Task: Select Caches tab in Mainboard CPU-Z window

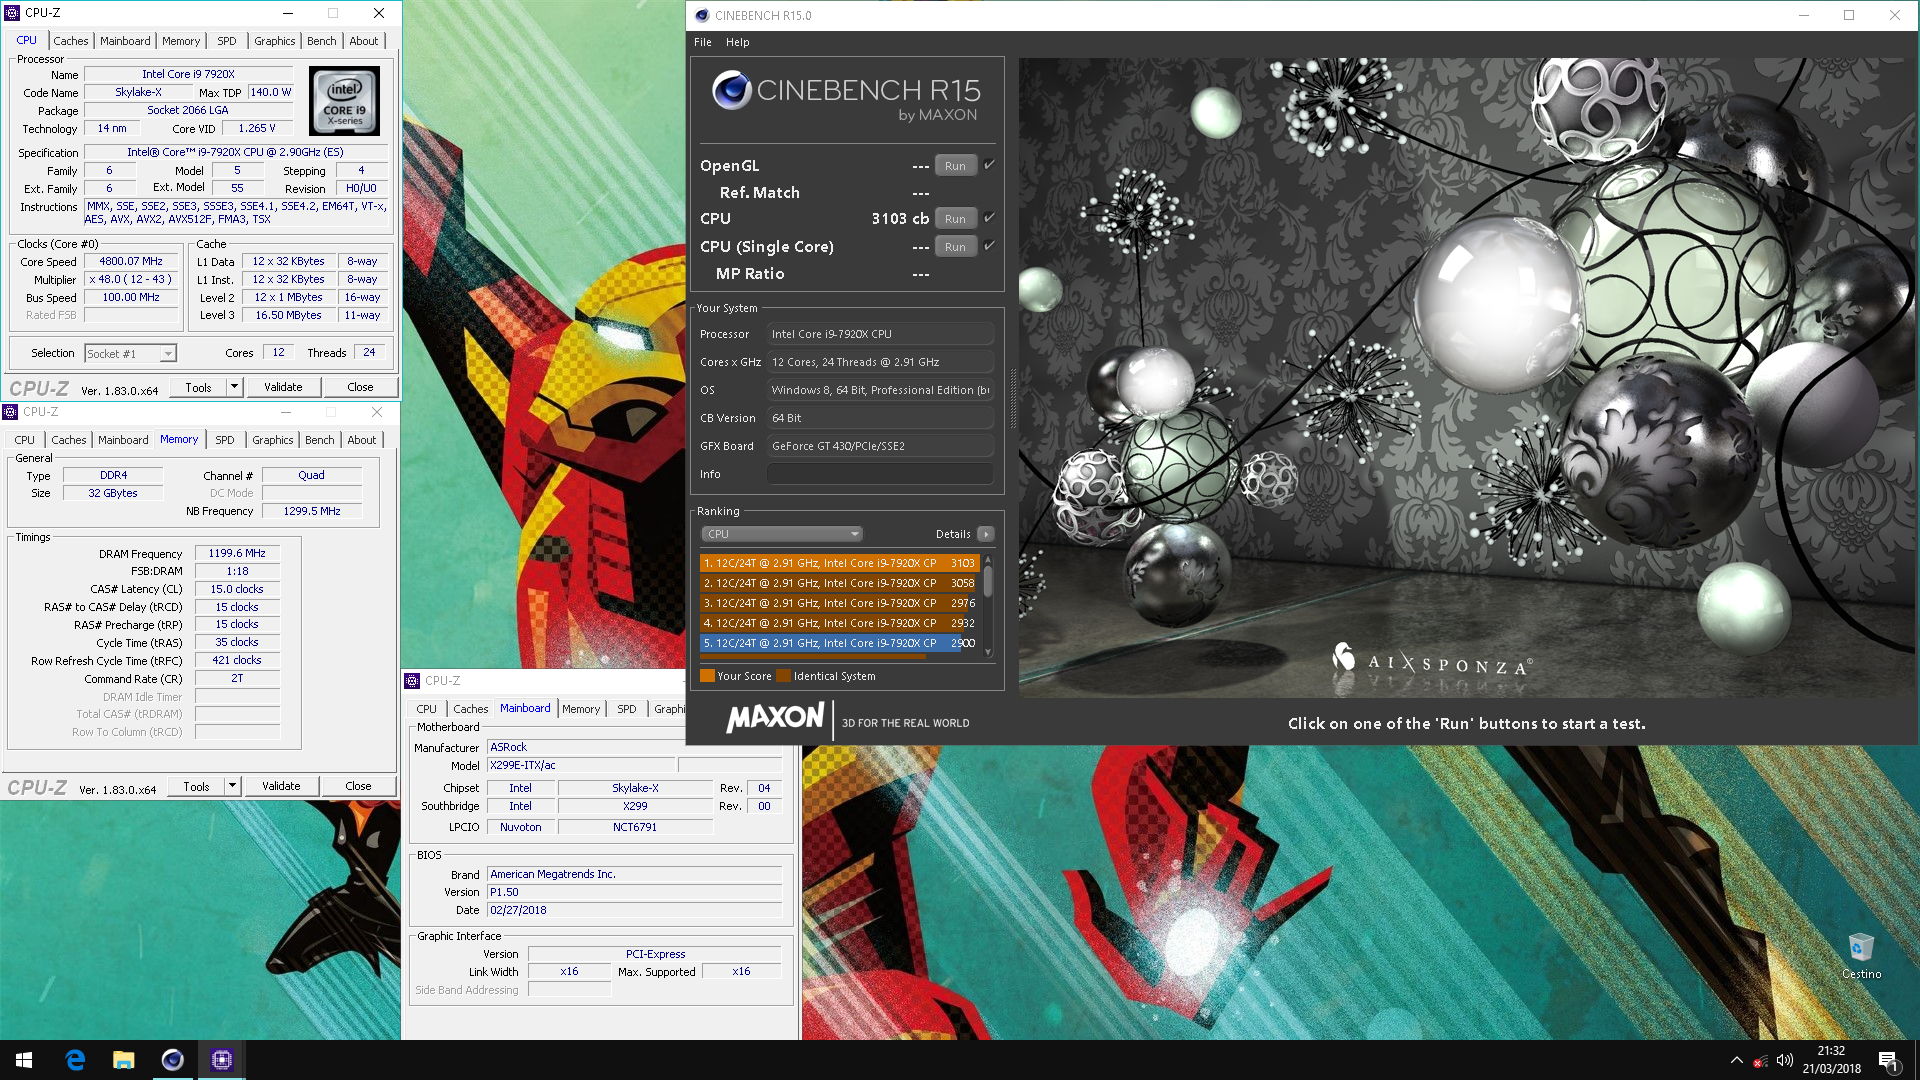Action: coord(471,709)
